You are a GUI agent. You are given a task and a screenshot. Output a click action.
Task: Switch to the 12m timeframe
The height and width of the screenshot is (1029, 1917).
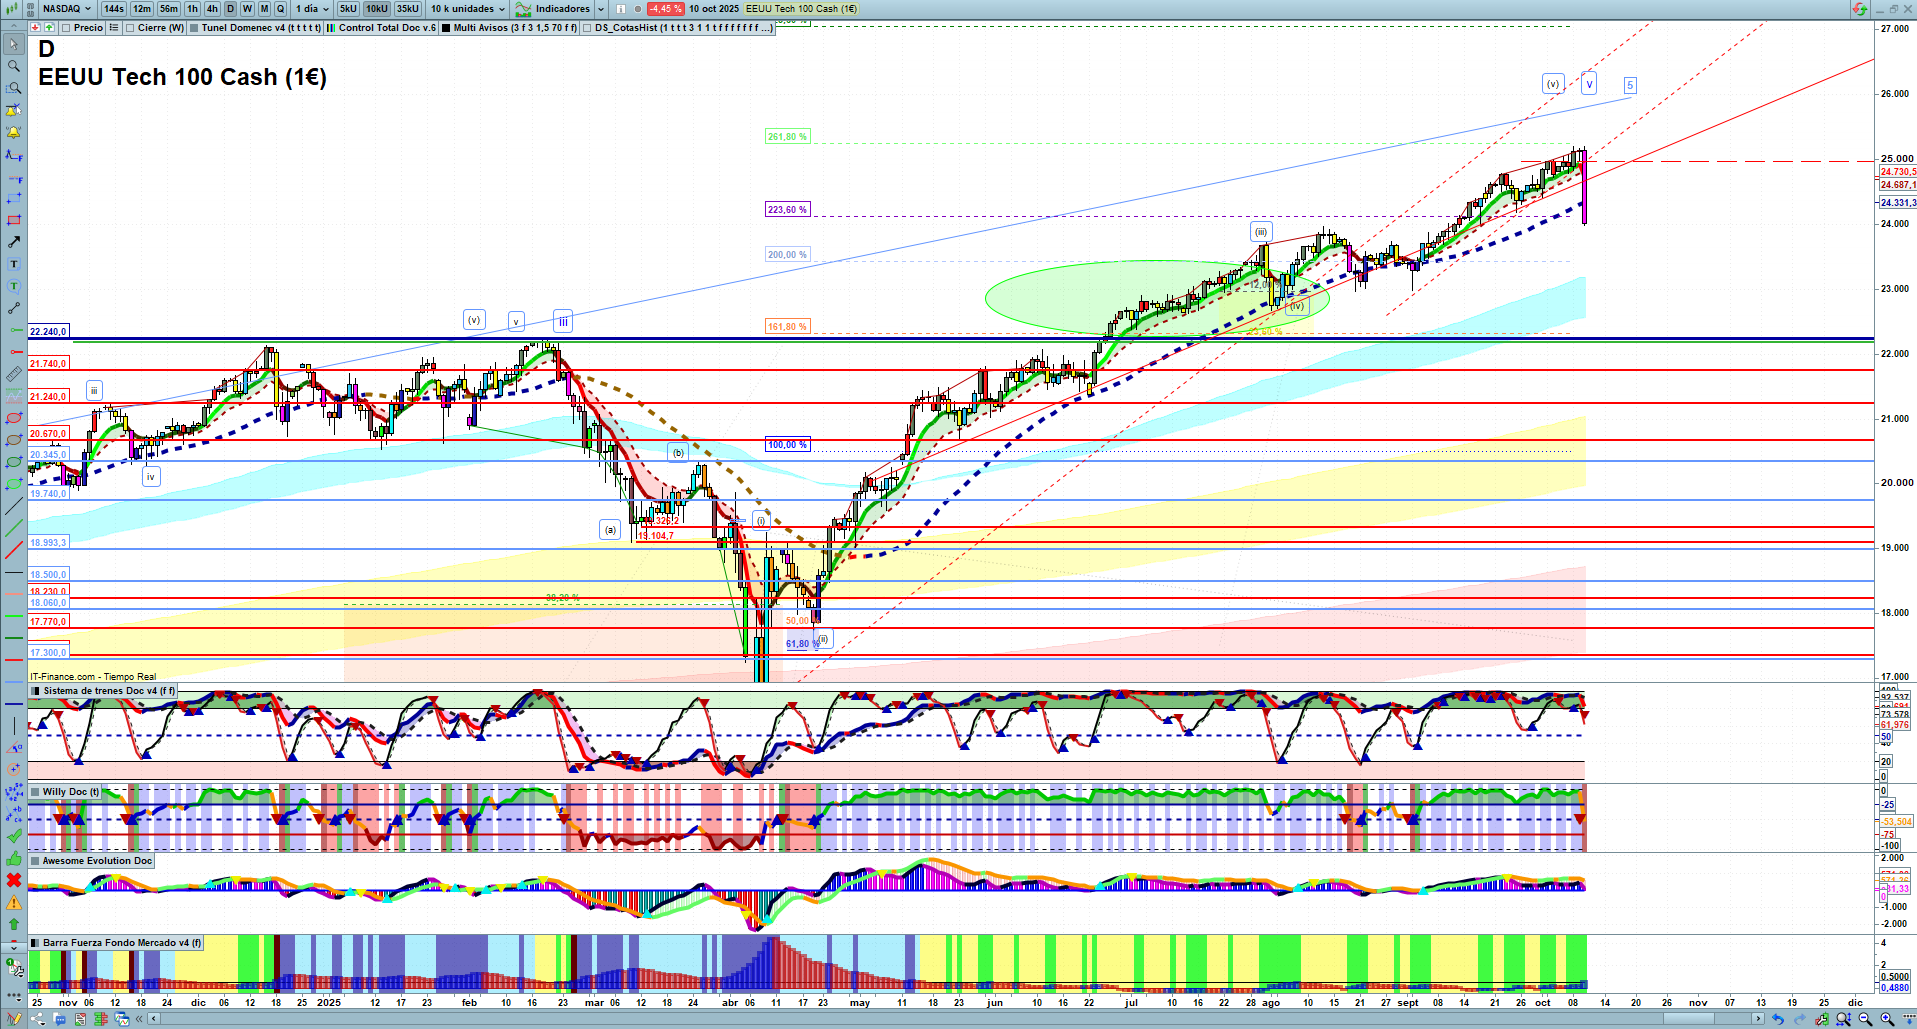tap(142, 9)
